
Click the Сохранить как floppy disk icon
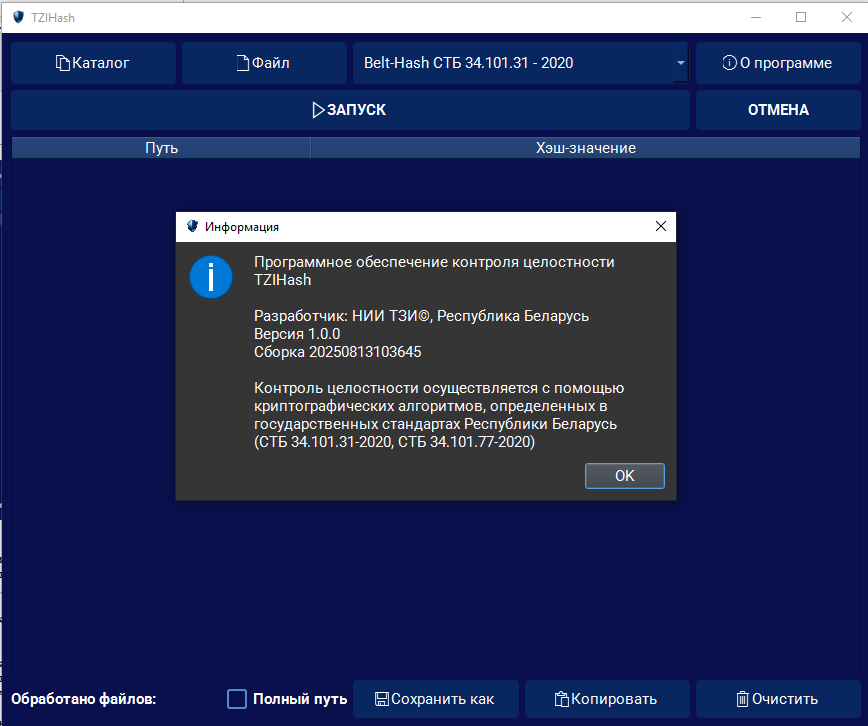[381, 699]
